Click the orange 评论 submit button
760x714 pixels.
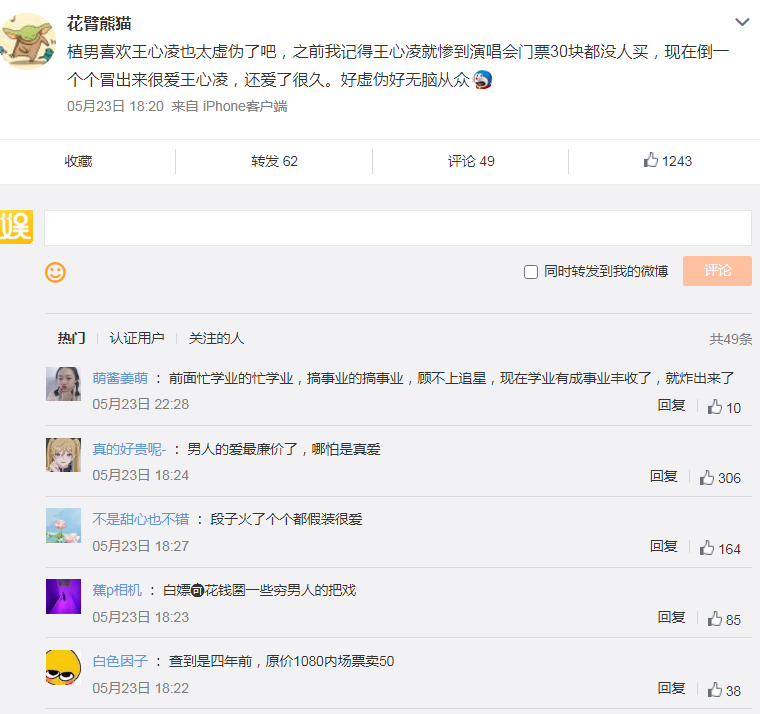717,271
